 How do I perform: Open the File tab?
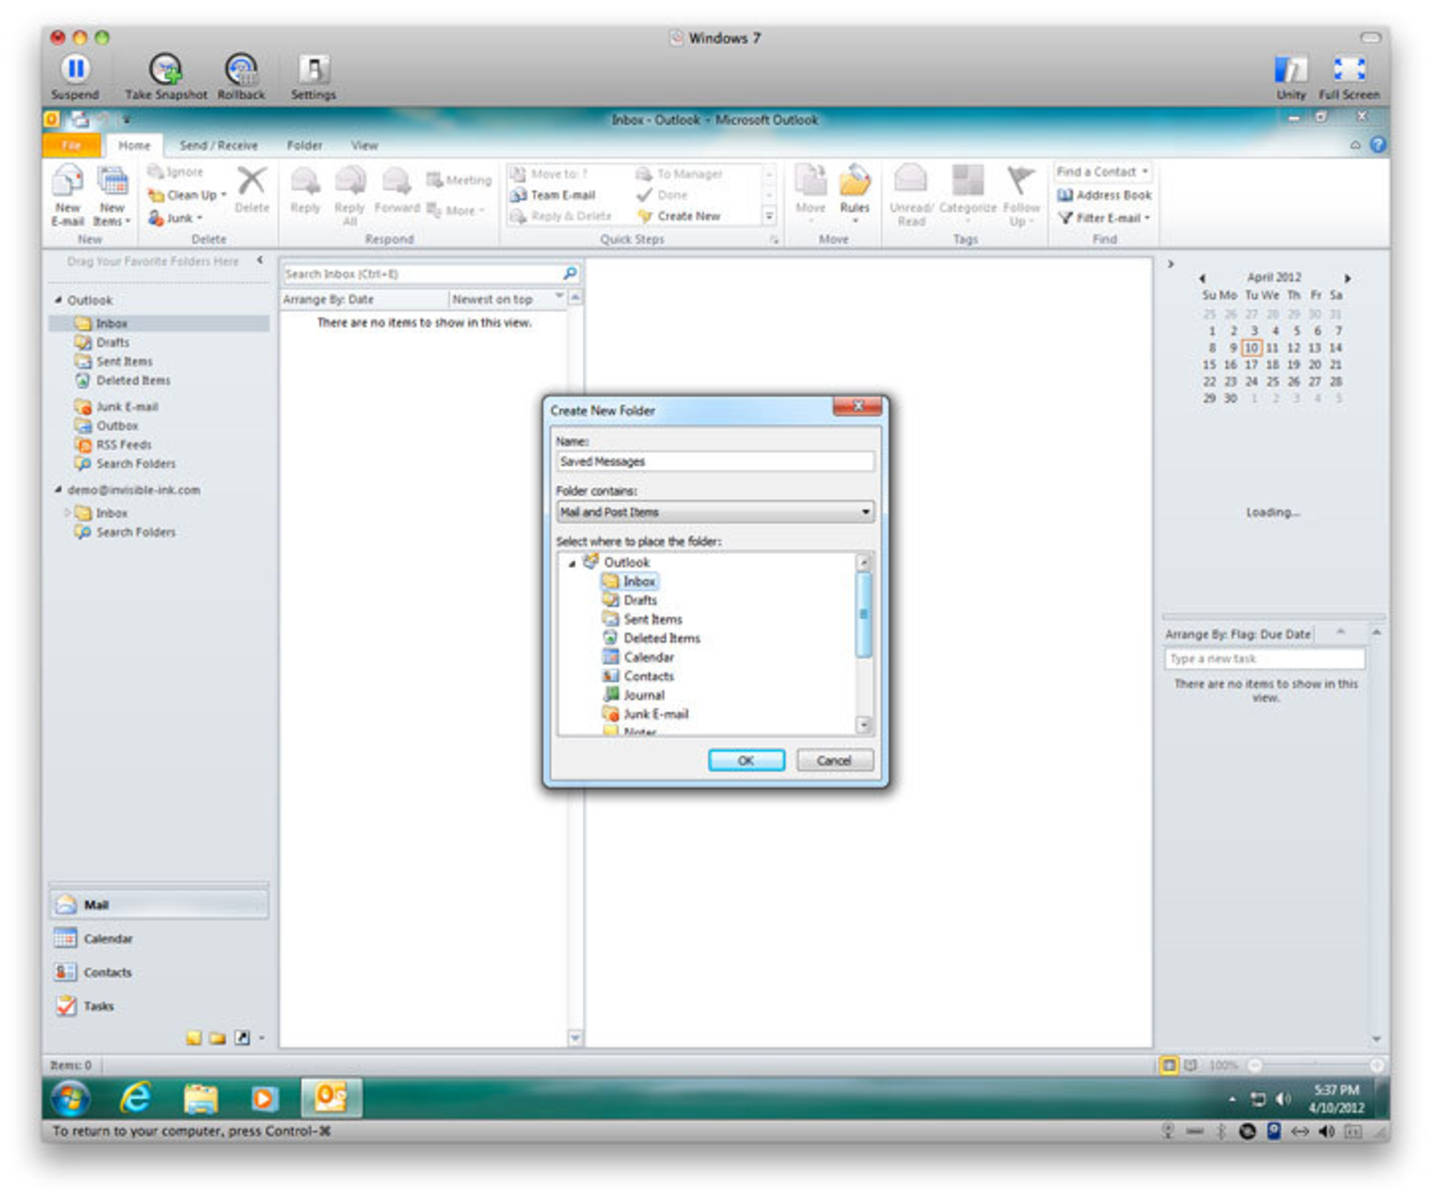tap(71, 145)
